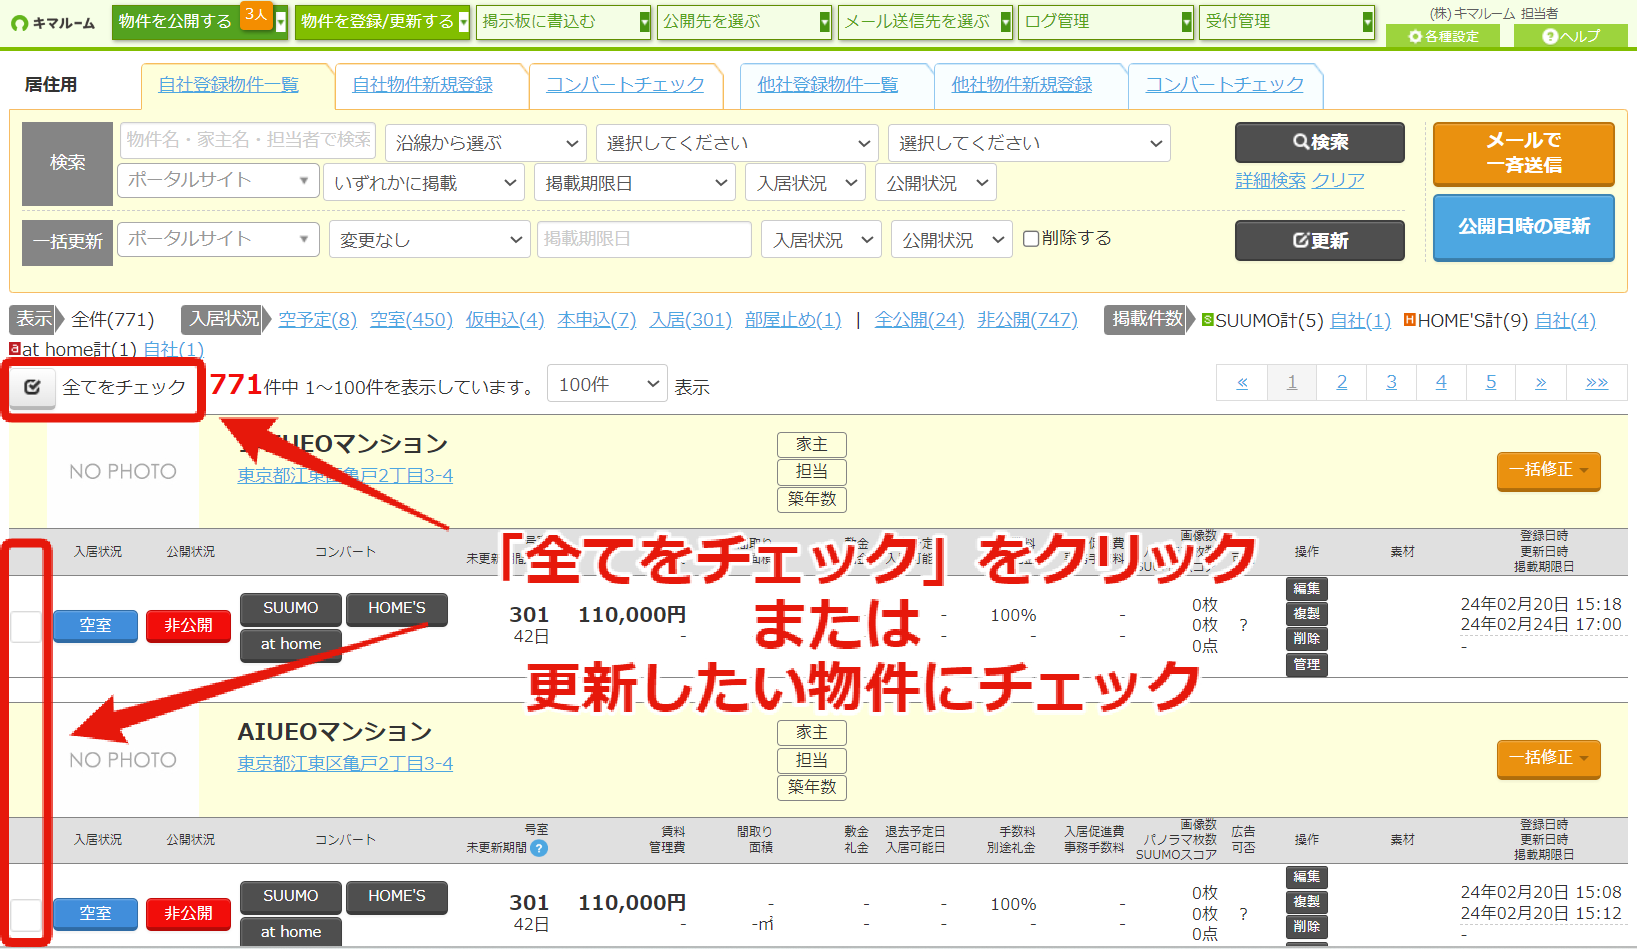1637x949 pixels.
Task: Click クリア link
Action: (x=1338, y=181)
